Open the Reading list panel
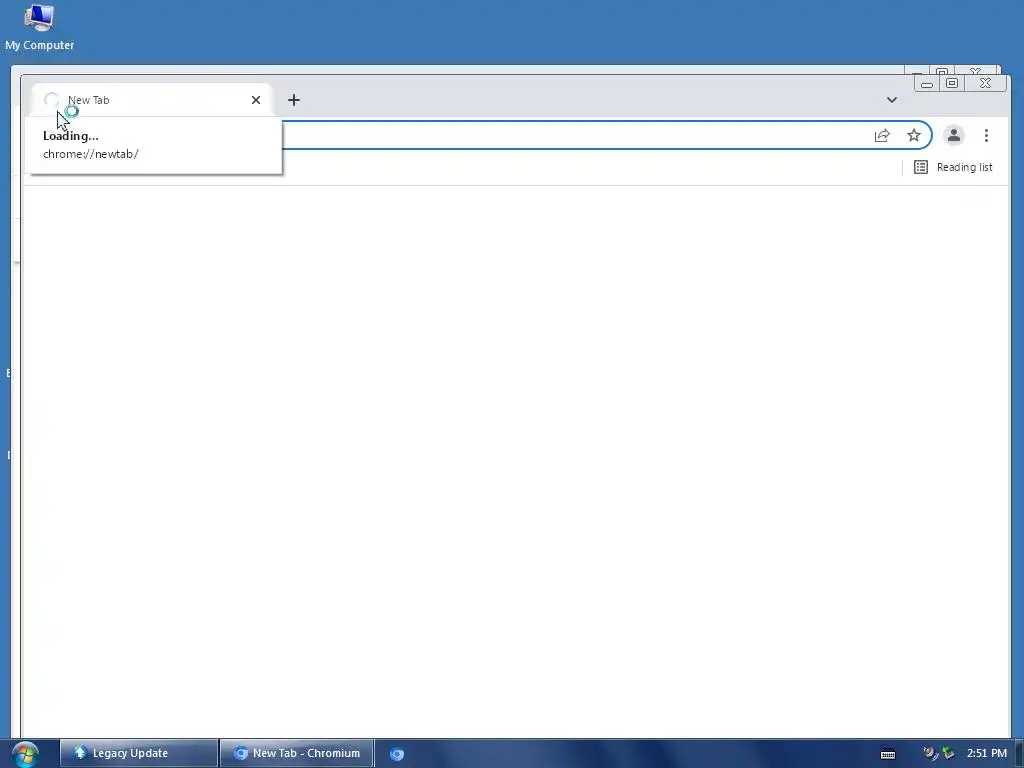1024x768 pixels. click(x=953, y=167)
